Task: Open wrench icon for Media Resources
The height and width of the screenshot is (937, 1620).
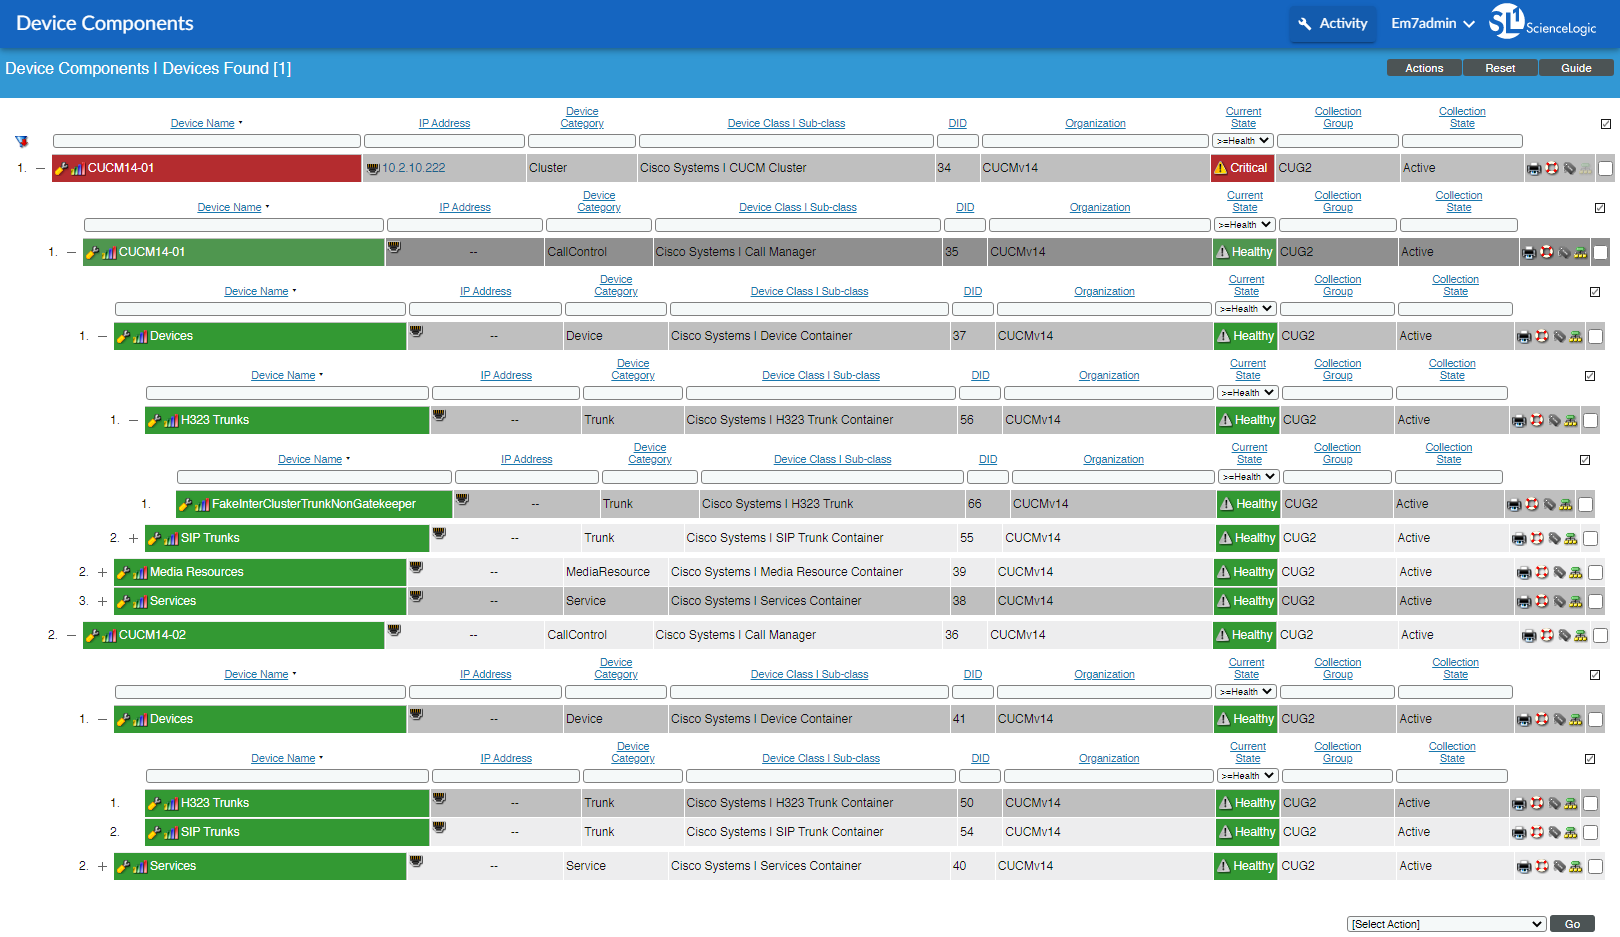Action: pyautogui.click(x=124, y=572)
